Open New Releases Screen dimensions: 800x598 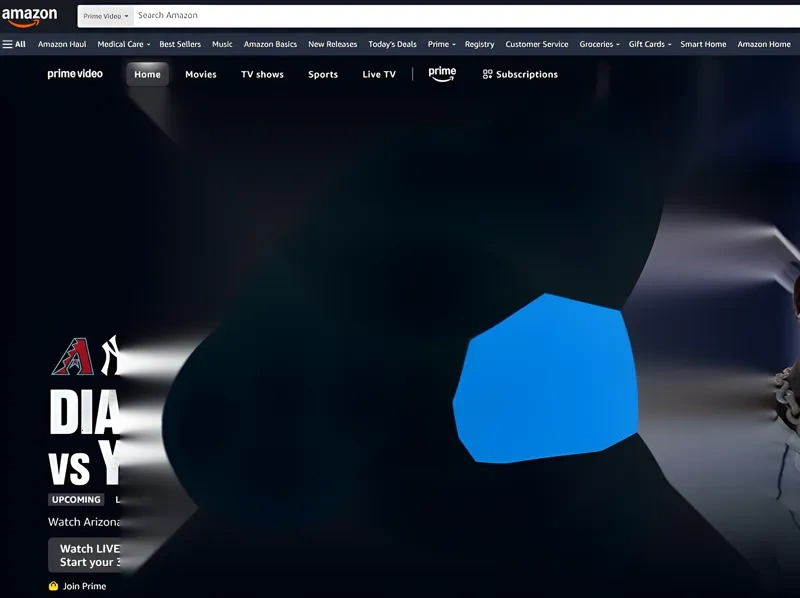click(333, 44)
